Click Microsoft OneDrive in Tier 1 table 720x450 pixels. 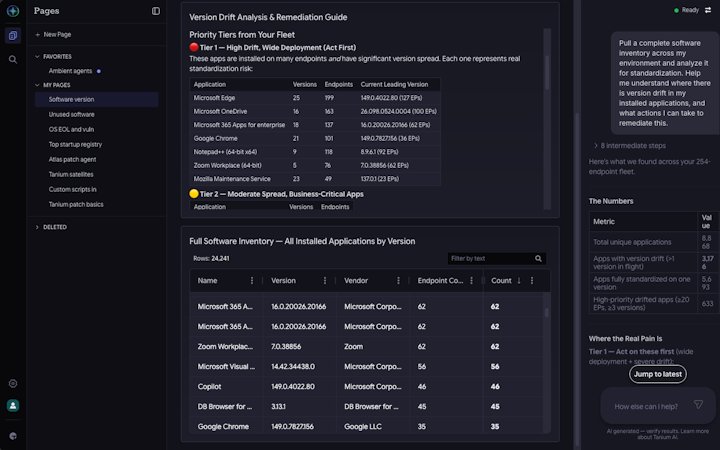[x=220, y=112]
